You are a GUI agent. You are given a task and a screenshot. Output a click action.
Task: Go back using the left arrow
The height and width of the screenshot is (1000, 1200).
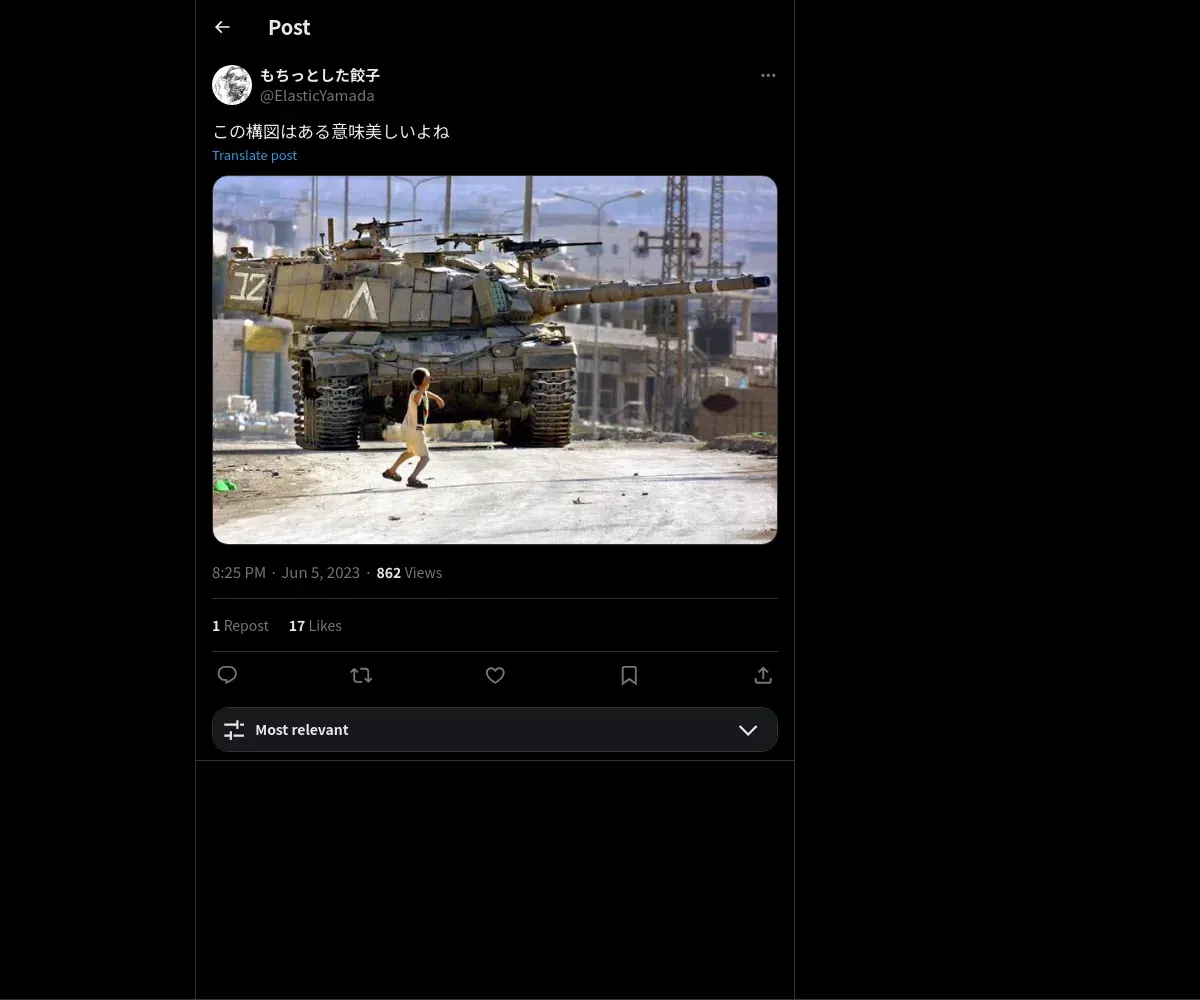pyautogui.click(x=222, y=27)
